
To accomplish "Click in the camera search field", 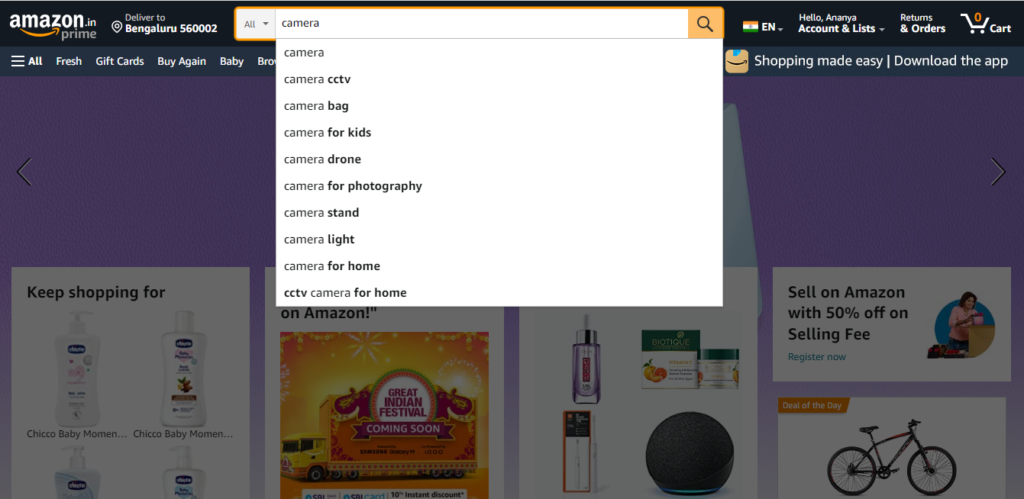I will [x=481, y=24].
